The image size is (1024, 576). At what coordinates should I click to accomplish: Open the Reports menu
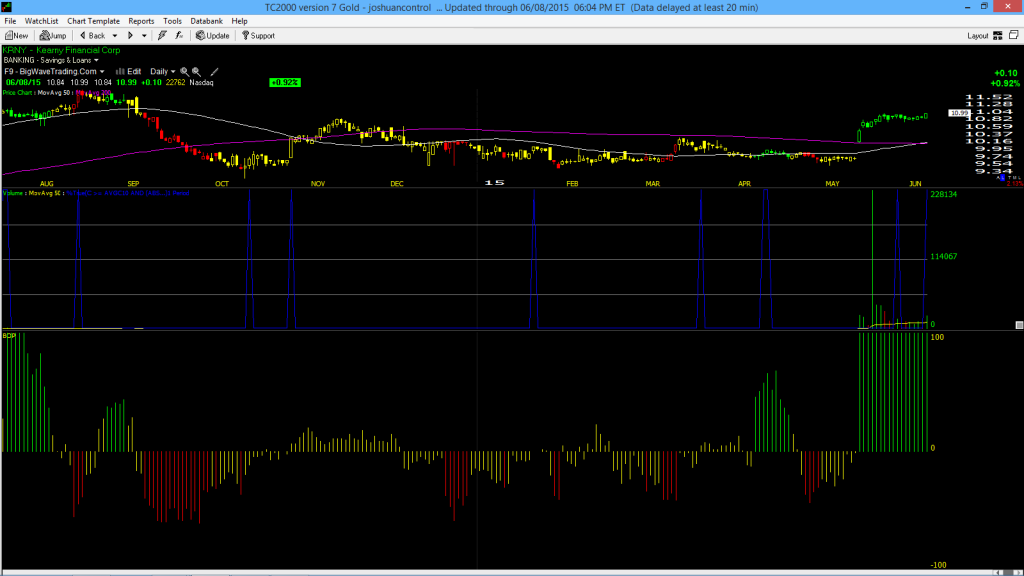point(141,21)
